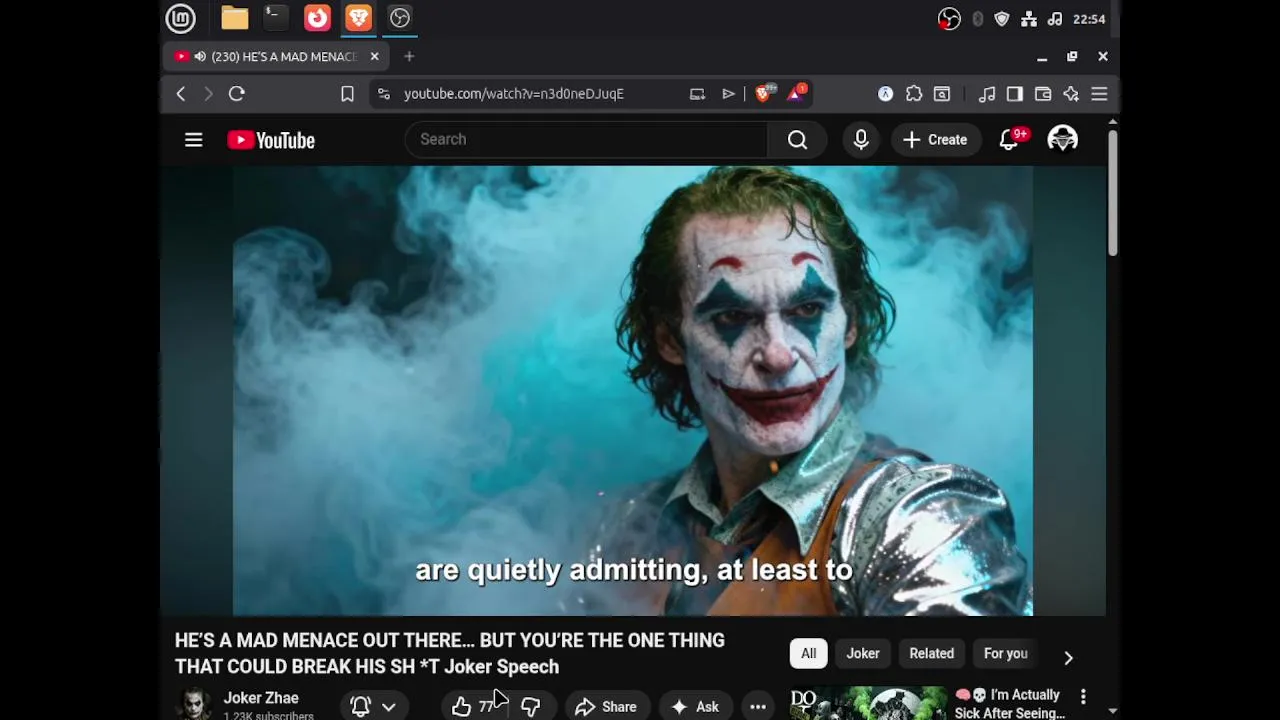Open the Brave main hamburger menu
This screenshot has width=1280, height=720.
coord(1099,94)
